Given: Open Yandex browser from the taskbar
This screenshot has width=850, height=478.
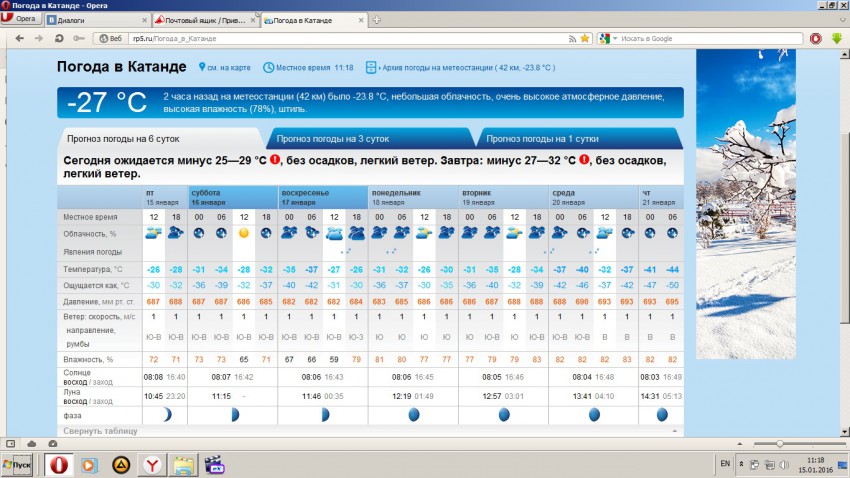Looking at the screenshot, I should (151, 465).
